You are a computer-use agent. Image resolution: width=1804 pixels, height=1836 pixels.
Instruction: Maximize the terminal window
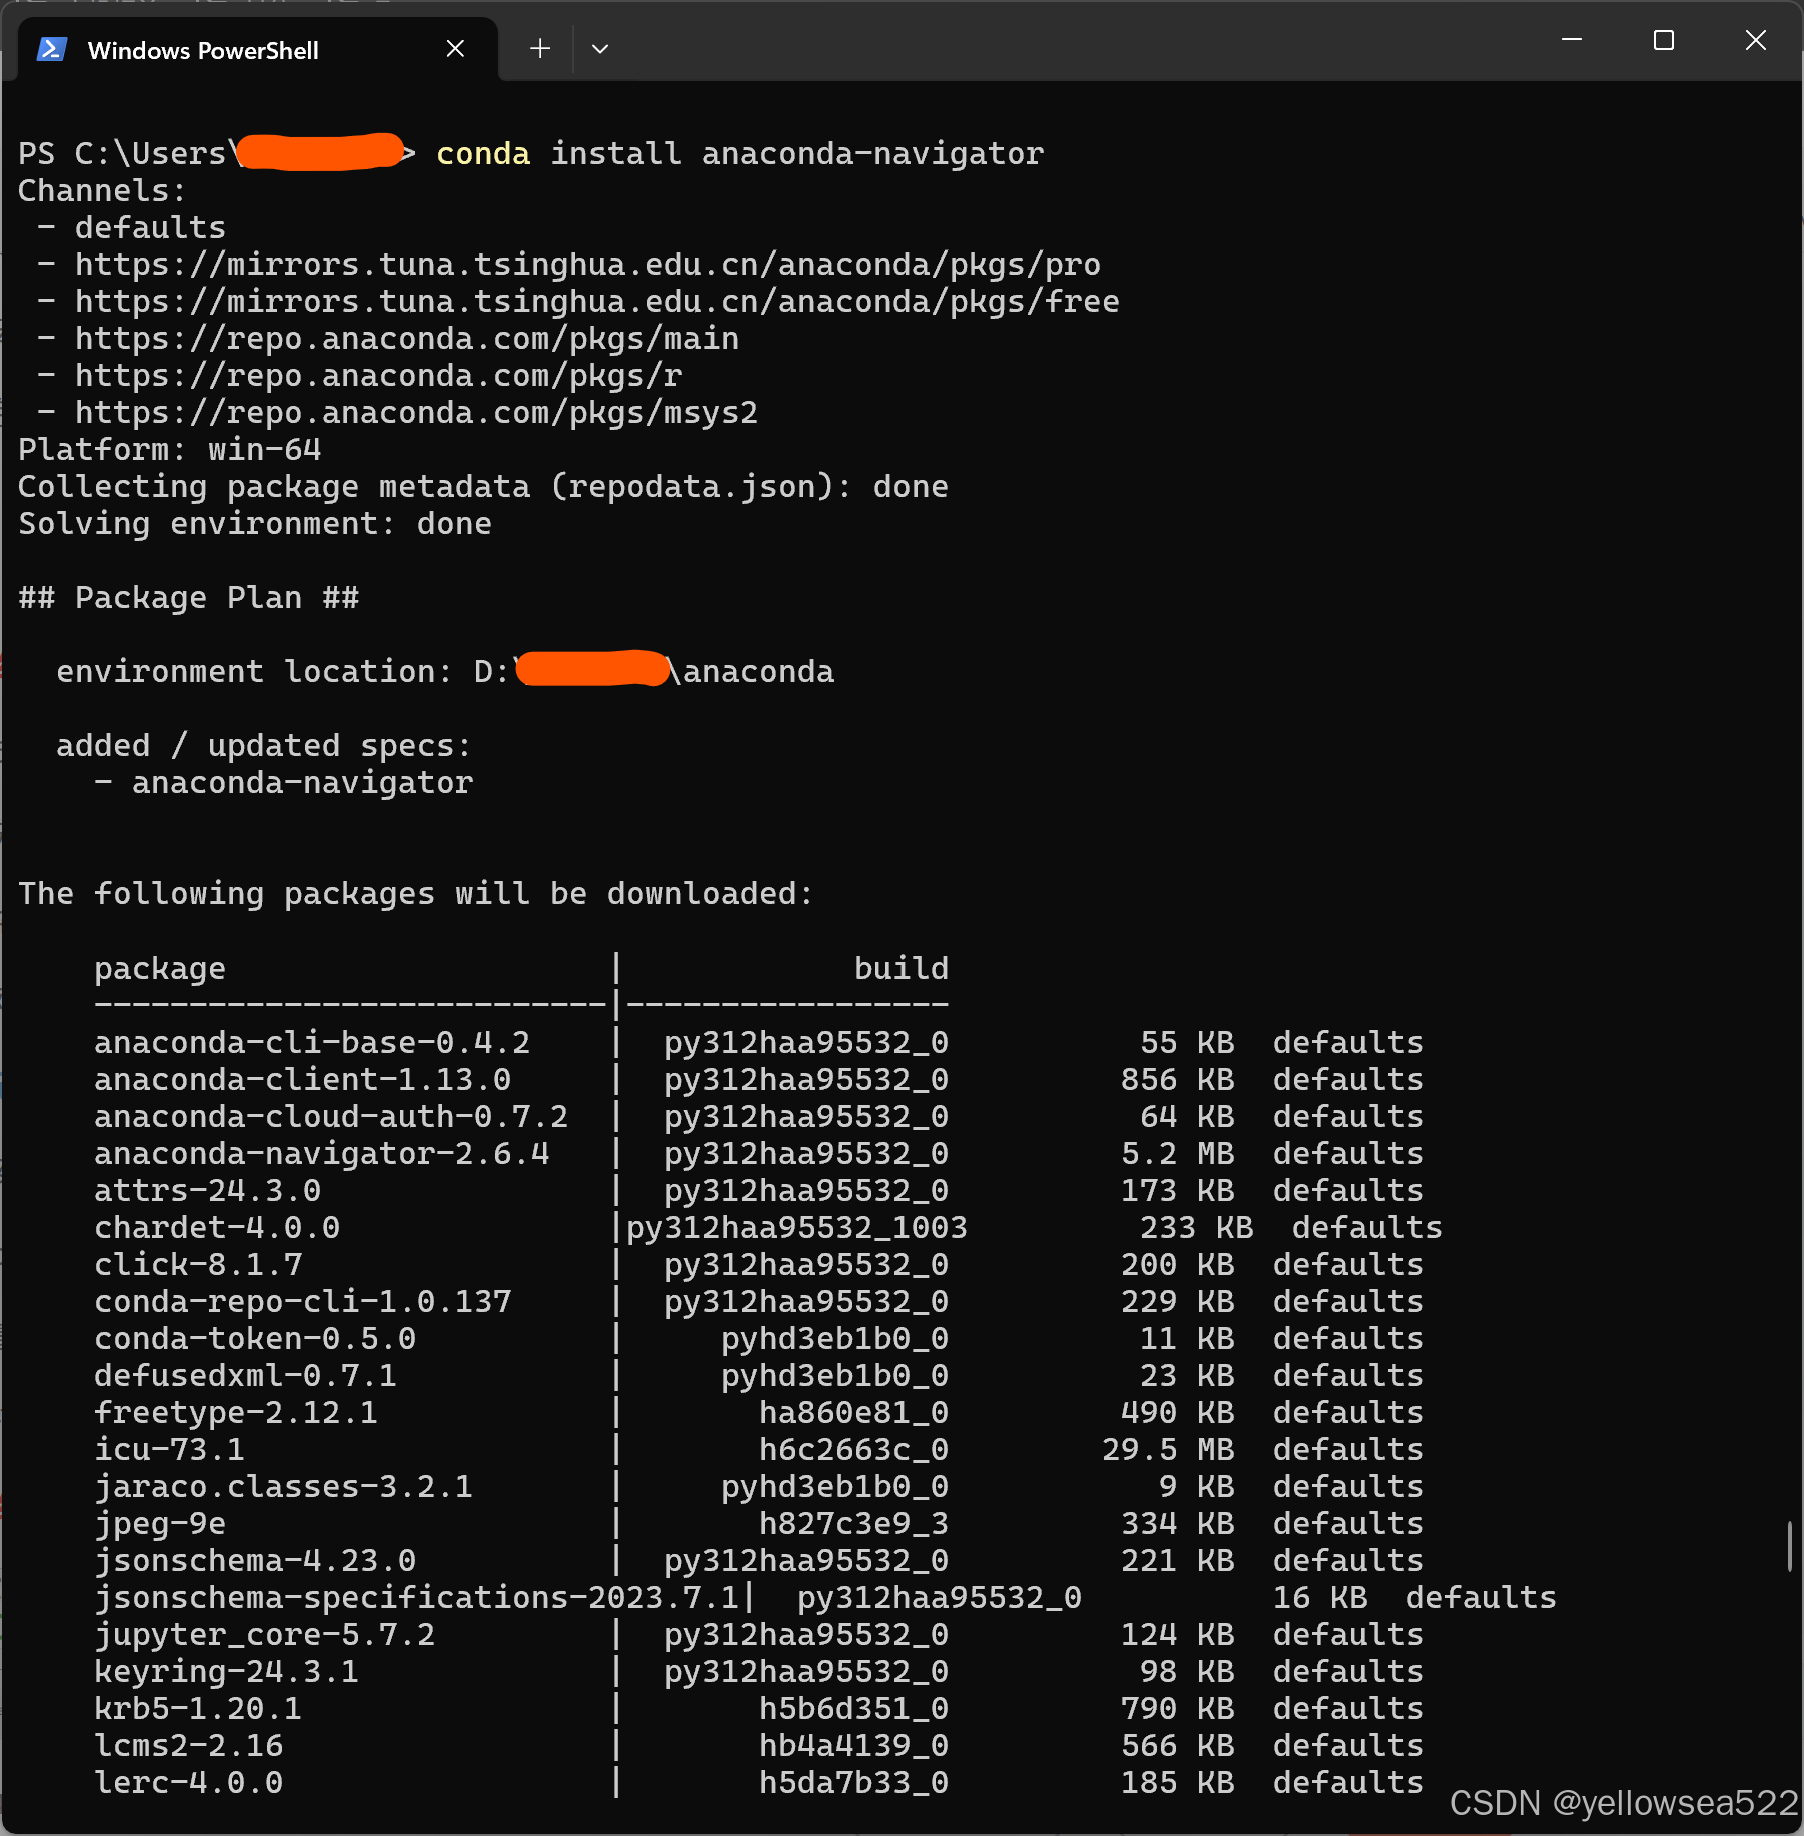pos(1664,40)
